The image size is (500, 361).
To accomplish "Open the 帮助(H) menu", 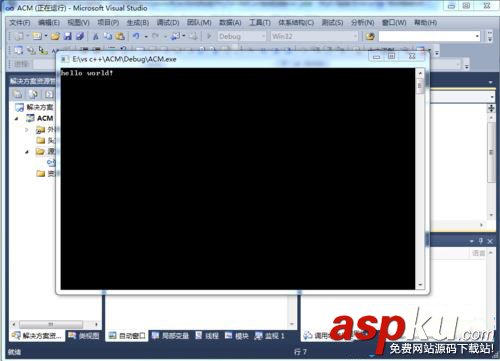I will [425, 23].
